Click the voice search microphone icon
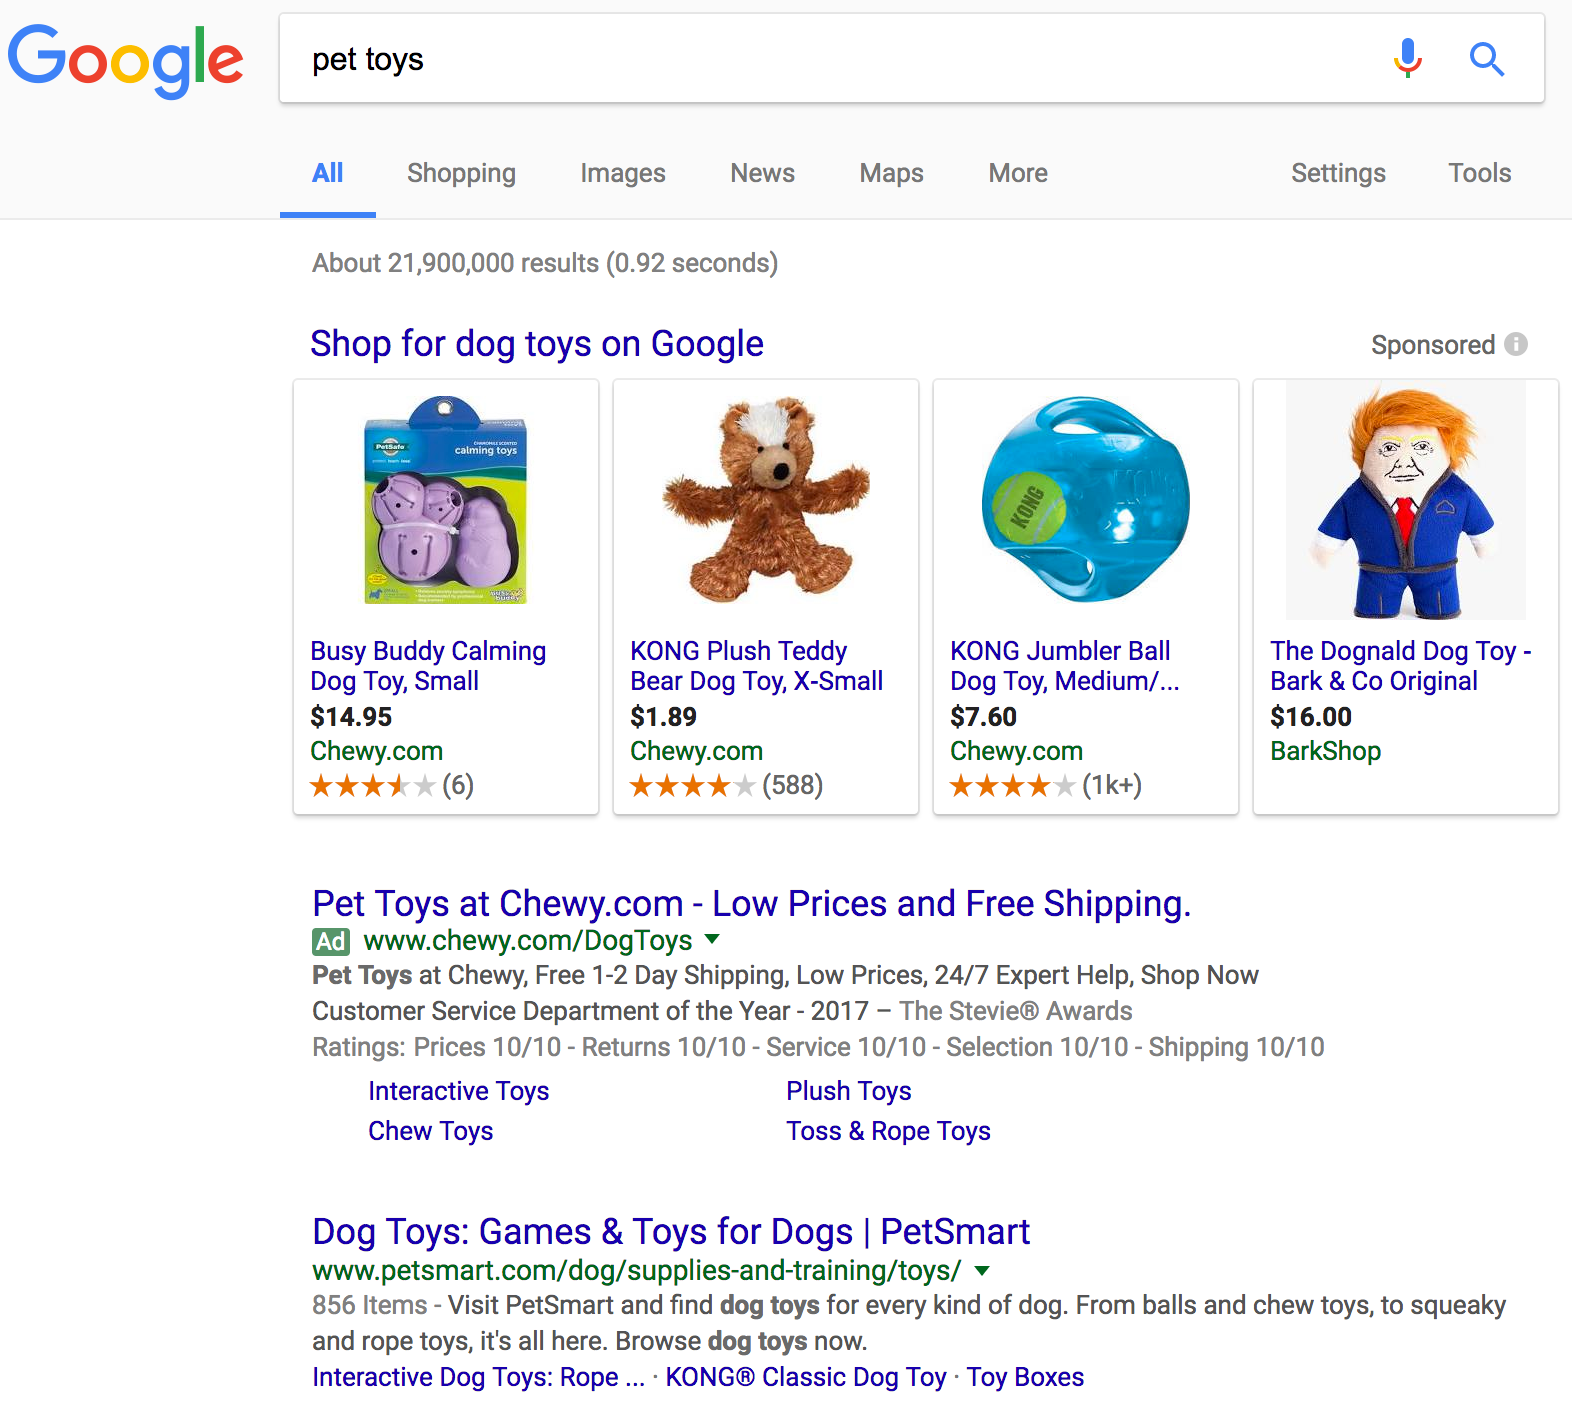 tap(1407, 59)
